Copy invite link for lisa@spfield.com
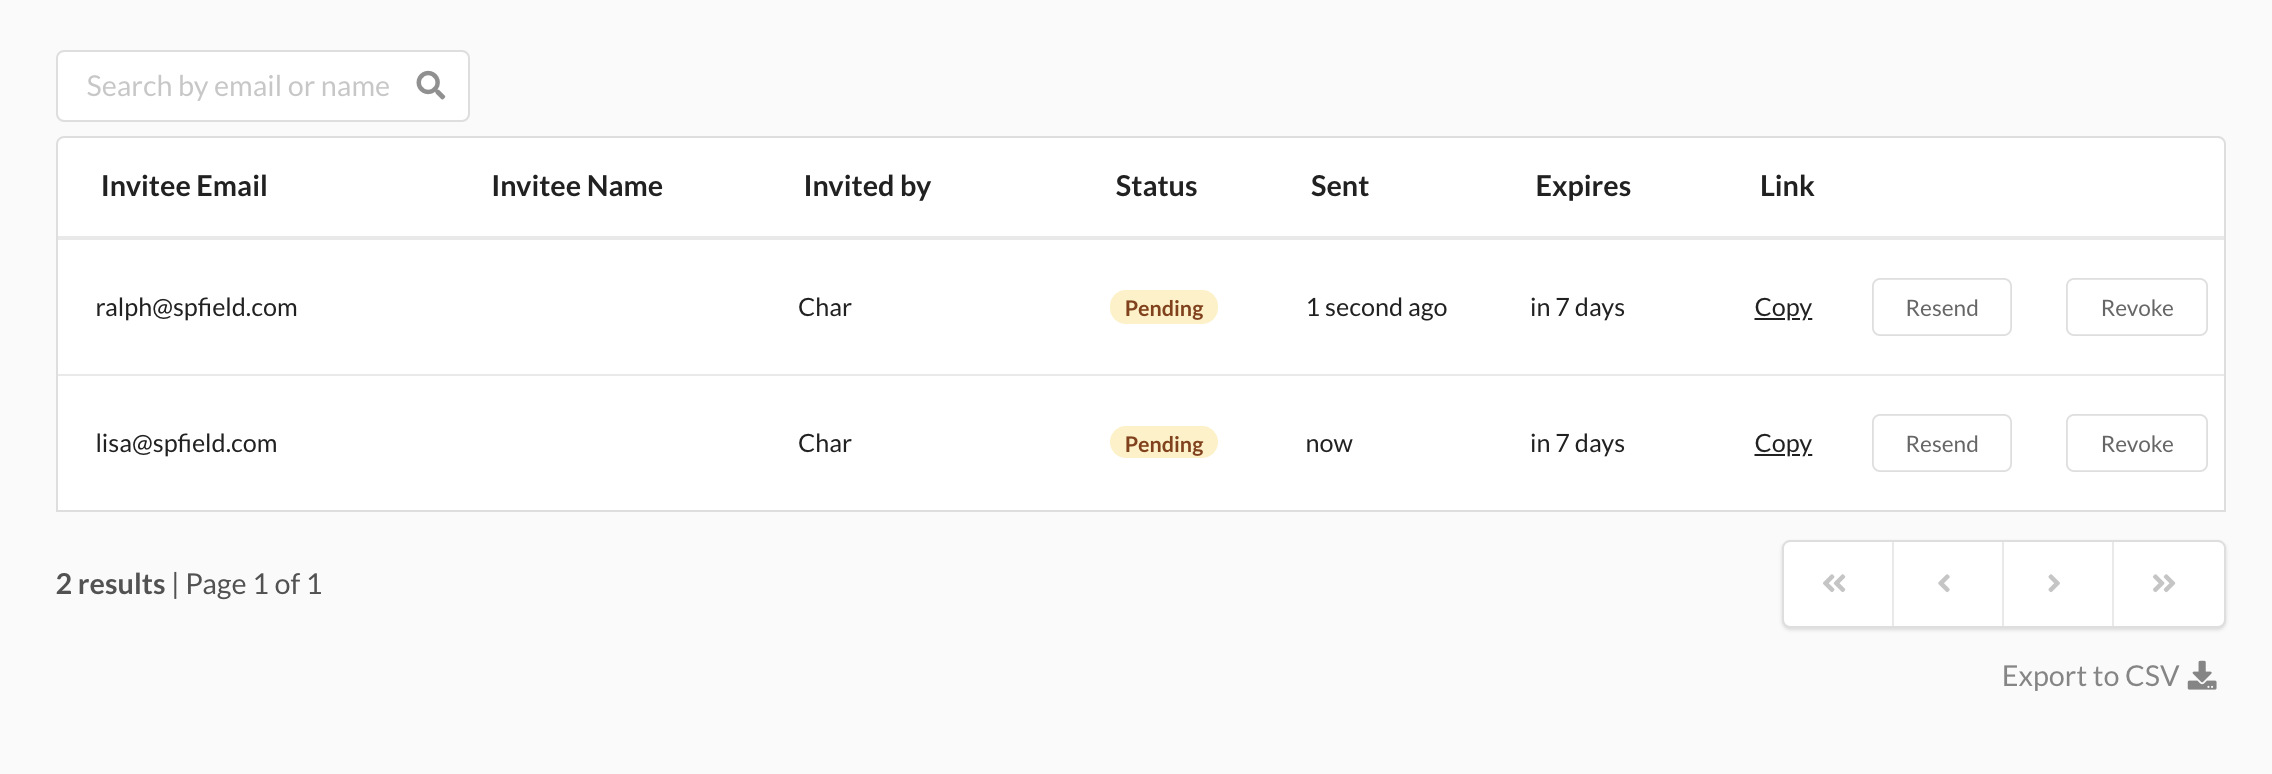This screenshot has height=774, width=2272. (1783, 443)
